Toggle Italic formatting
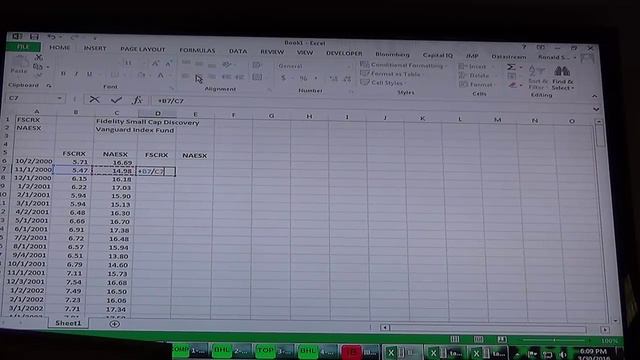This screenshot has width=640, height=360. [76, 74]
